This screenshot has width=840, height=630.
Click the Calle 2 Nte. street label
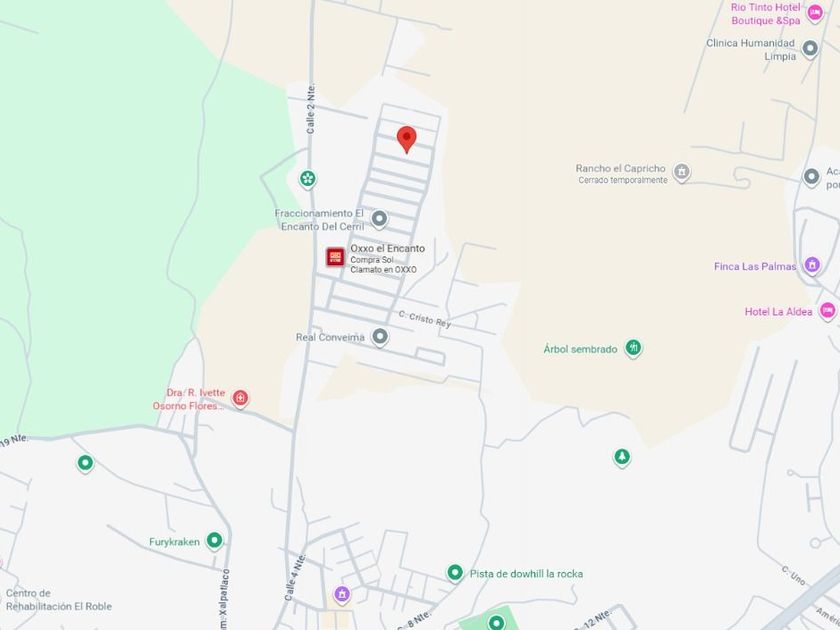click(x=311, y=109)
